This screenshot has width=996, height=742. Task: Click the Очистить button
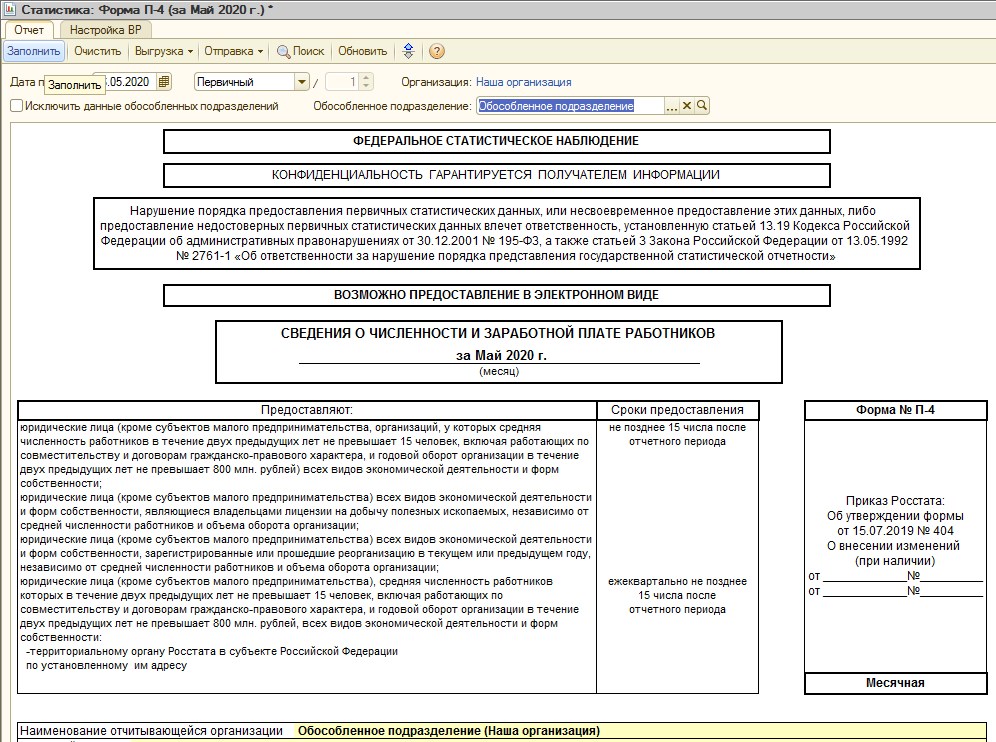pyautogui.click(x=97, y=51)
